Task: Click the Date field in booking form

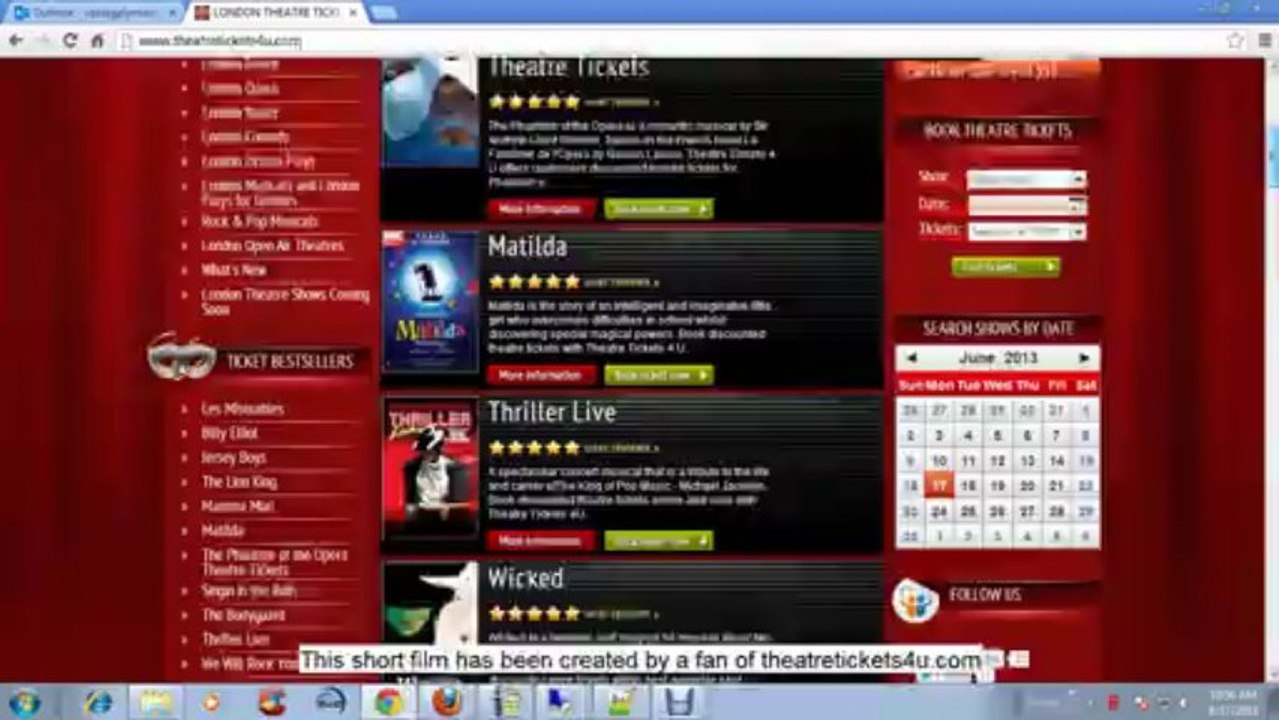Action: [1026, 205]
